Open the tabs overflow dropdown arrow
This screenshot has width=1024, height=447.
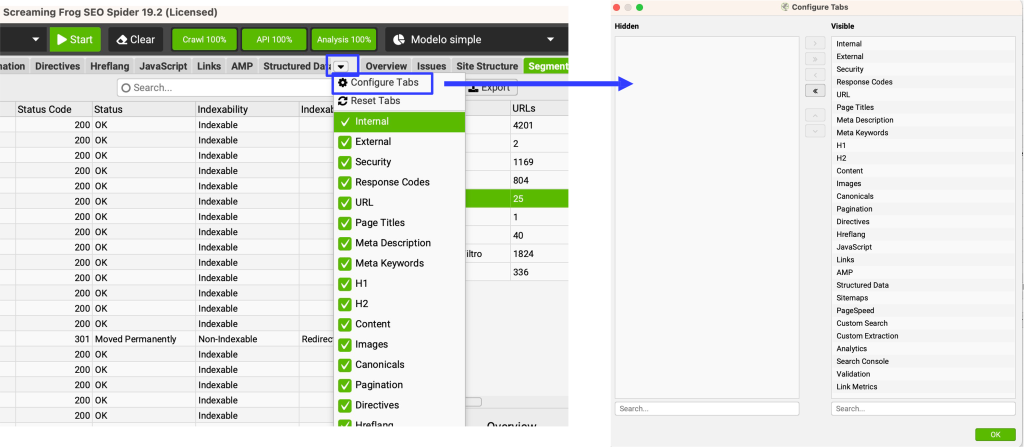pyautogui.click(x=341, y=67)
